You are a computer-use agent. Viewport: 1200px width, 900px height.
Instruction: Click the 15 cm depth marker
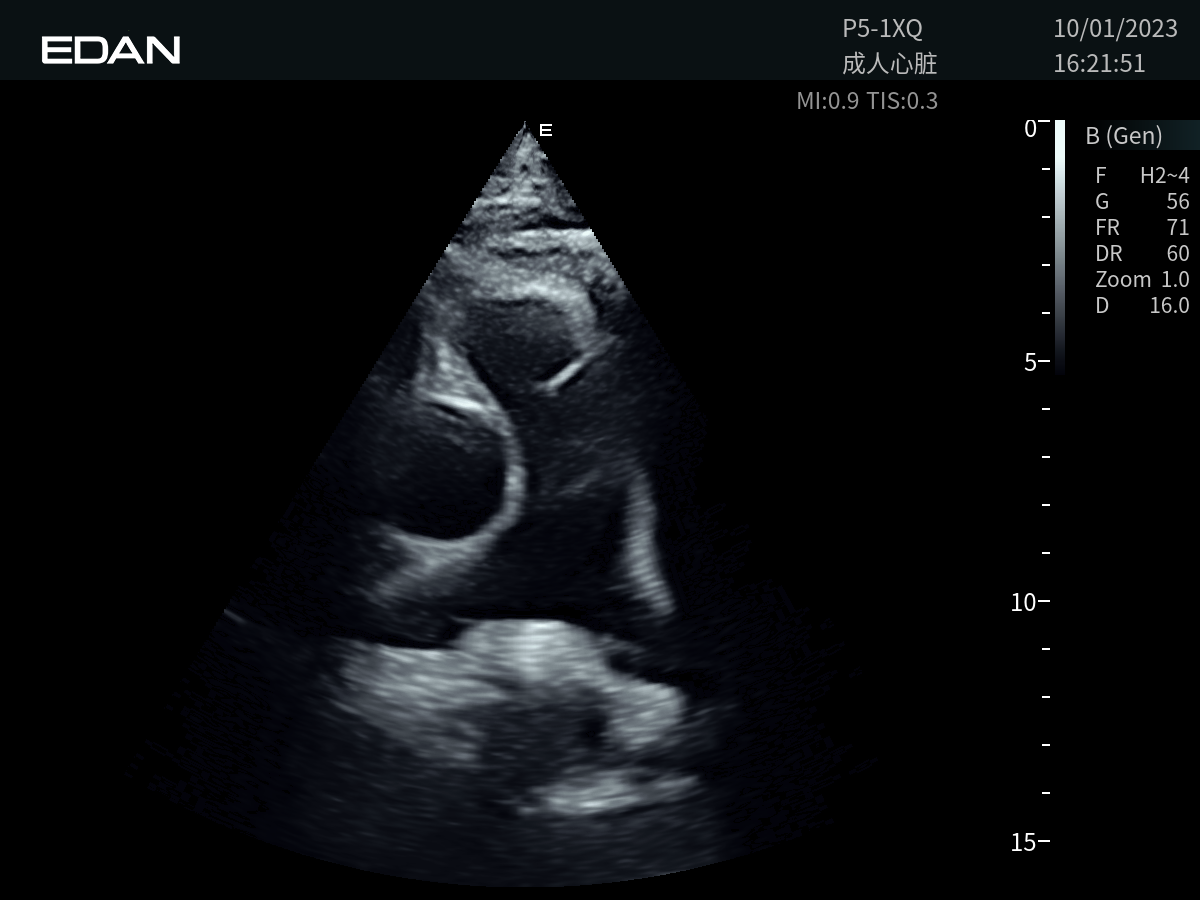(x=1024, y=842)
